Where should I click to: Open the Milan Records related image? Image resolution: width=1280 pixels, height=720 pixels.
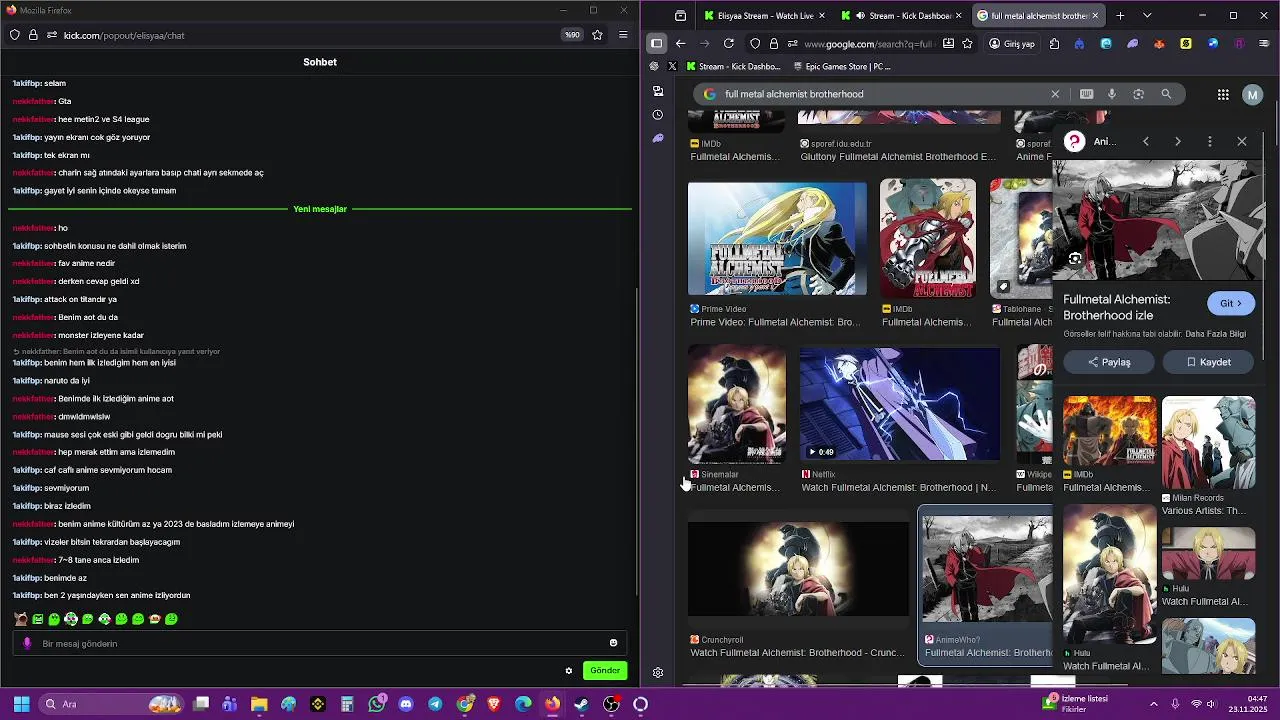1208,442
